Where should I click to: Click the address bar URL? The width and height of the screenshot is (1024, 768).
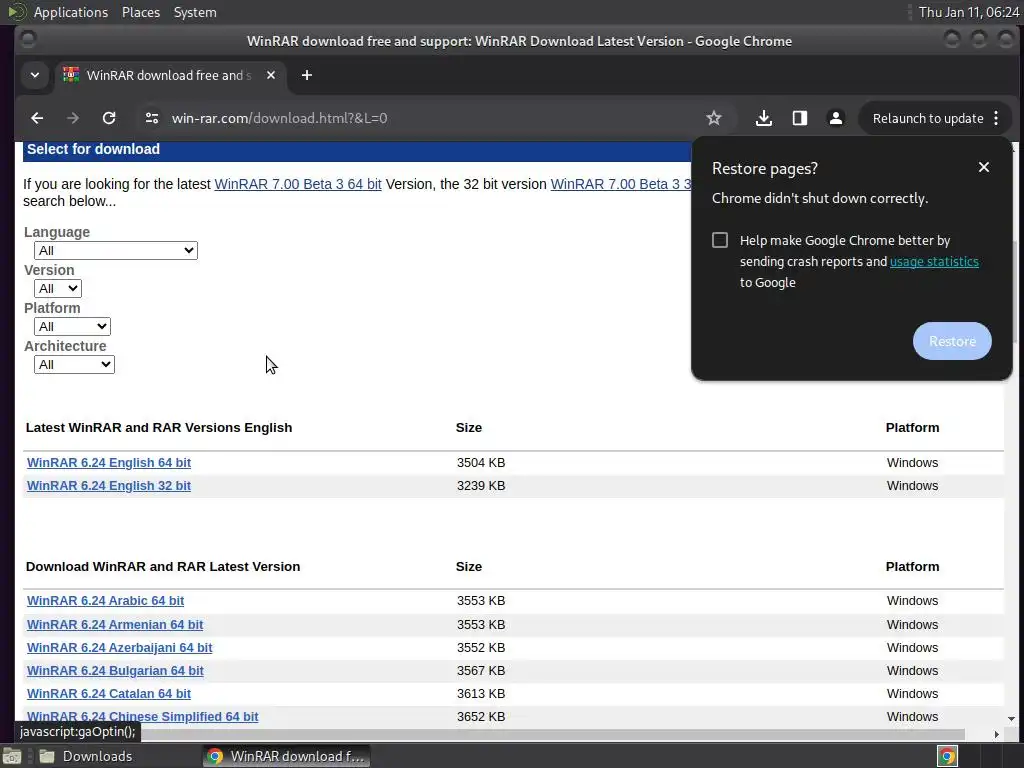[280, 118]
